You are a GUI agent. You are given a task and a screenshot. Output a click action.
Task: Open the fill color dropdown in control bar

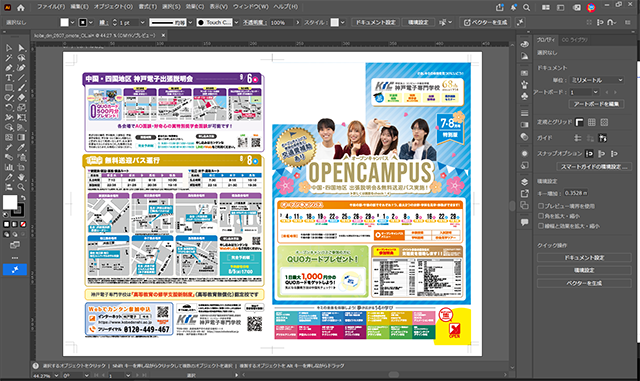point(72,22)
